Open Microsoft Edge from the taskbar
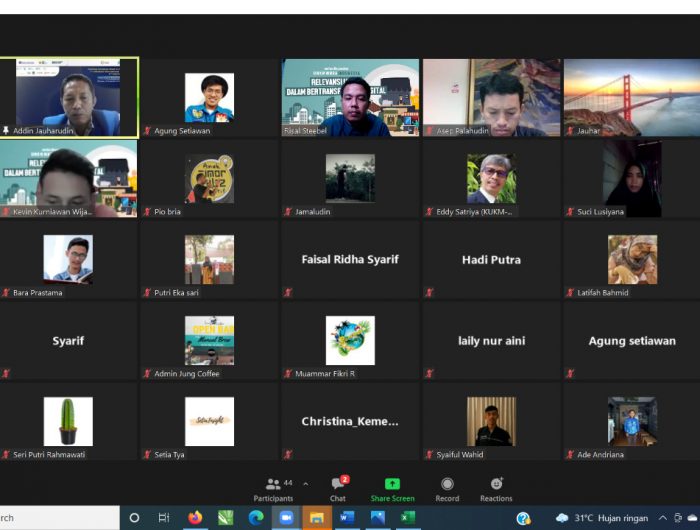Screen dimensions: 700x530 click(x=256, y=517)
